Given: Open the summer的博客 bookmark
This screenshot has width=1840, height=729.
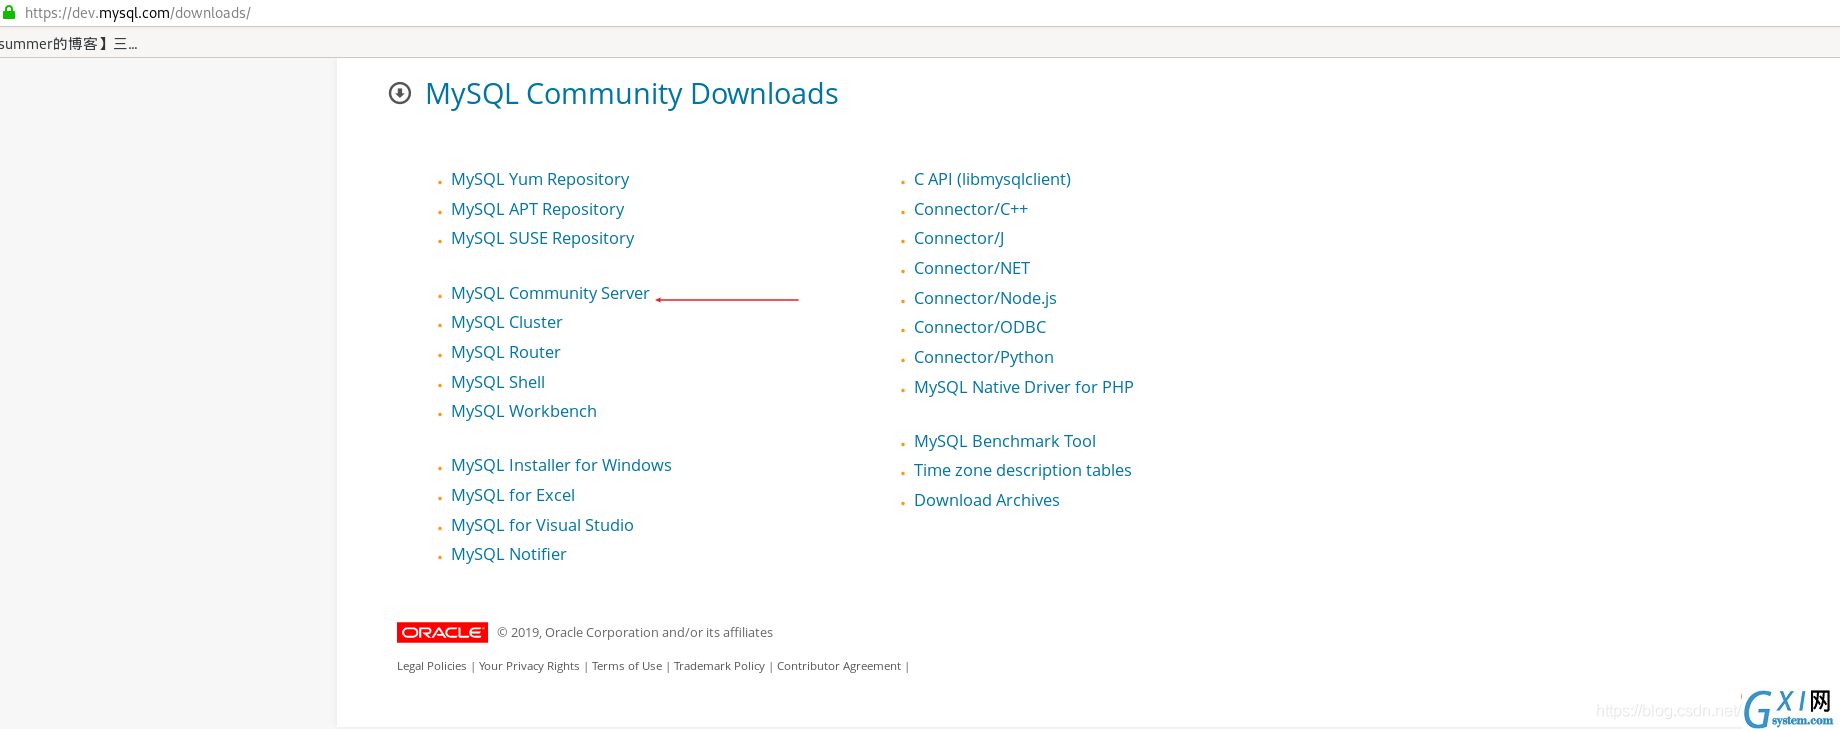Looking at the screenshot, I should point(69,44).
